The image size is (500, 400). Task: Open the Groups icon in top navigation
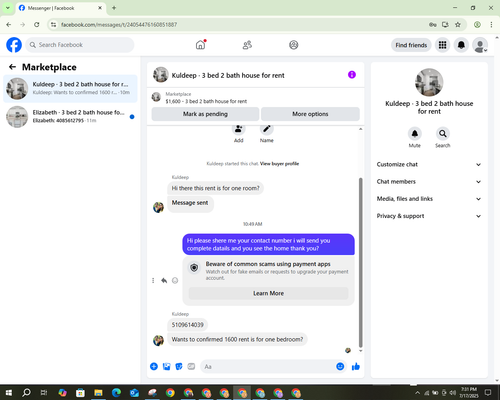coord(294,45)
